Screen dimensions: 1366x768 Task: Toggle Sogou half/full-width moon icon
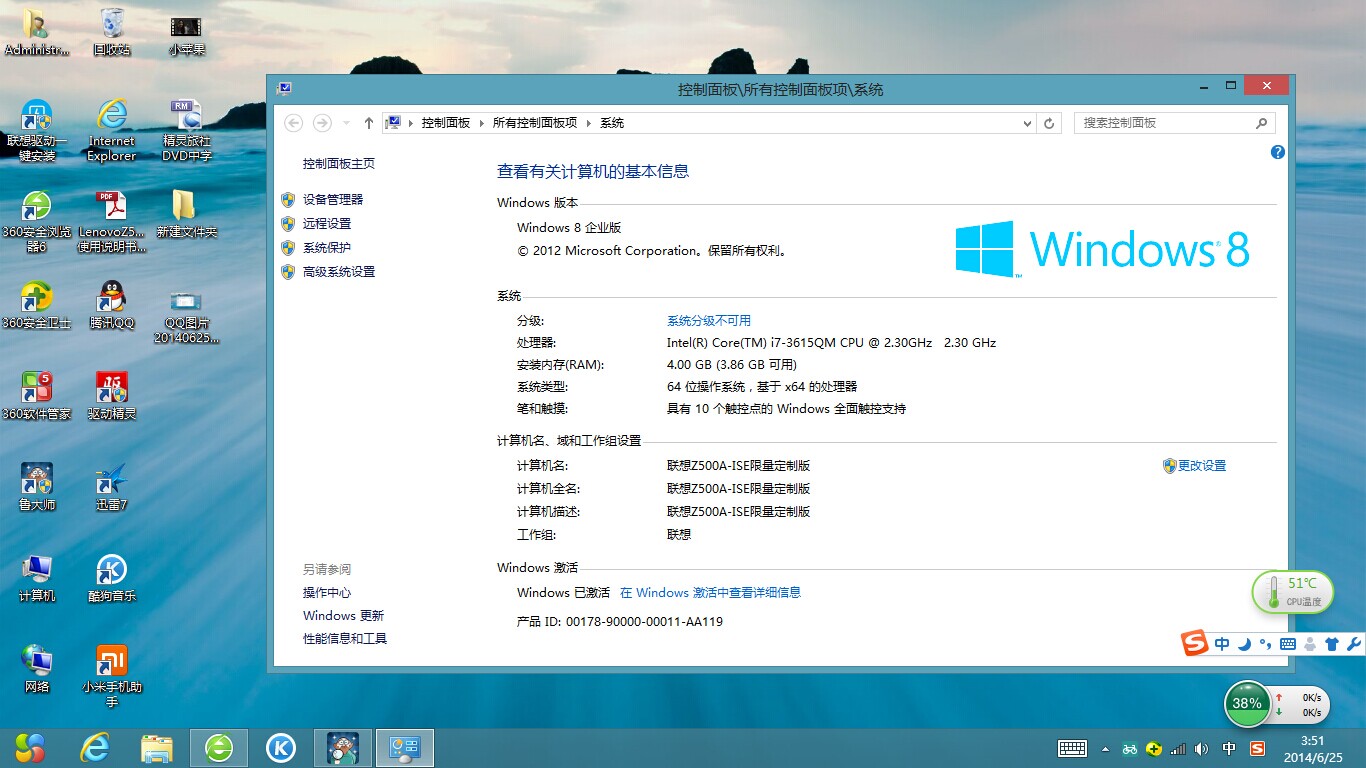[1245, 644]
